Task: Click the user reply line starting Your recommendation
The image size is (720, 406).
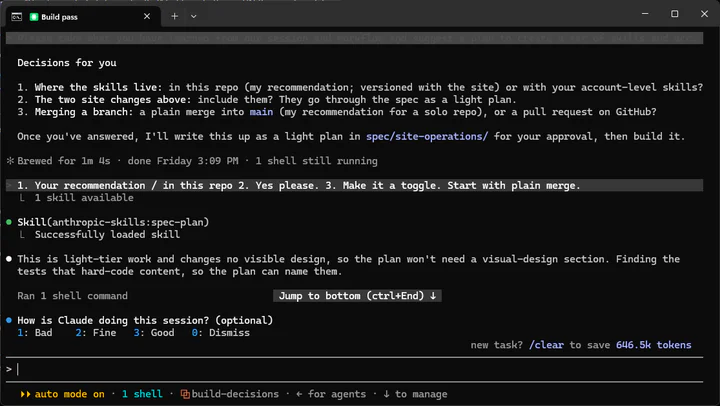Action: (354, 186)
